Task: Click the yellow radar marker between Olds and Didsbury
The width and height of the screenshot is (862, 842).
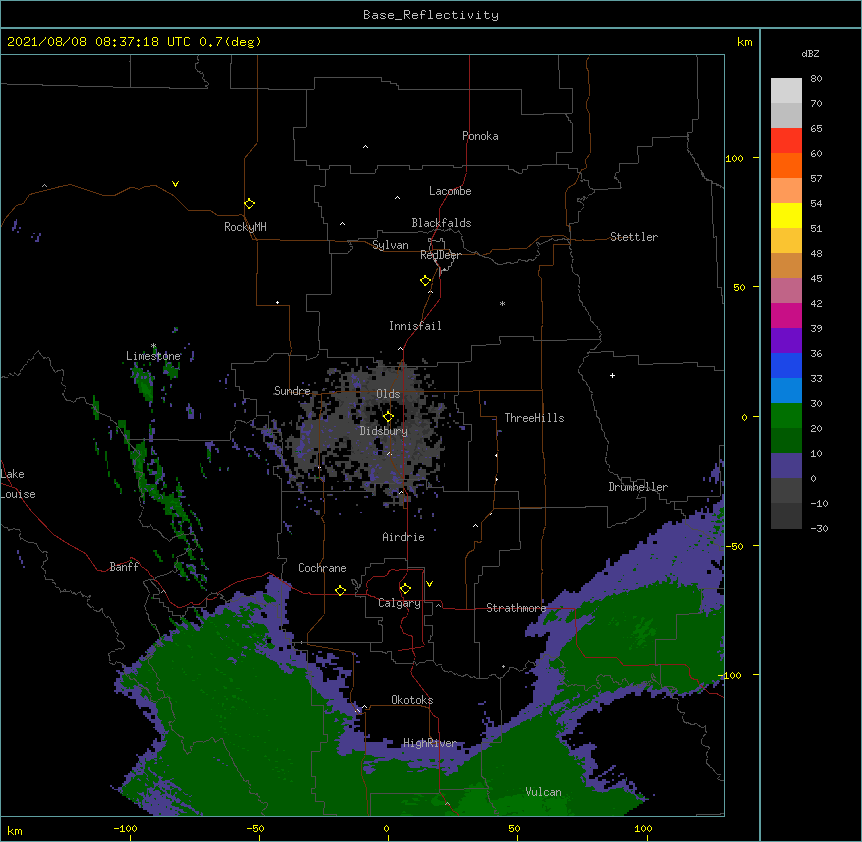Action: tap(388, 416)
